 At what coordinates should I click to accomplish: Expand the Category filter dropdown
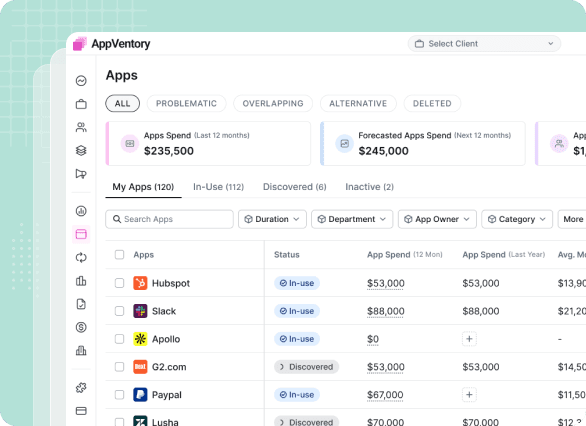(517, 219)
